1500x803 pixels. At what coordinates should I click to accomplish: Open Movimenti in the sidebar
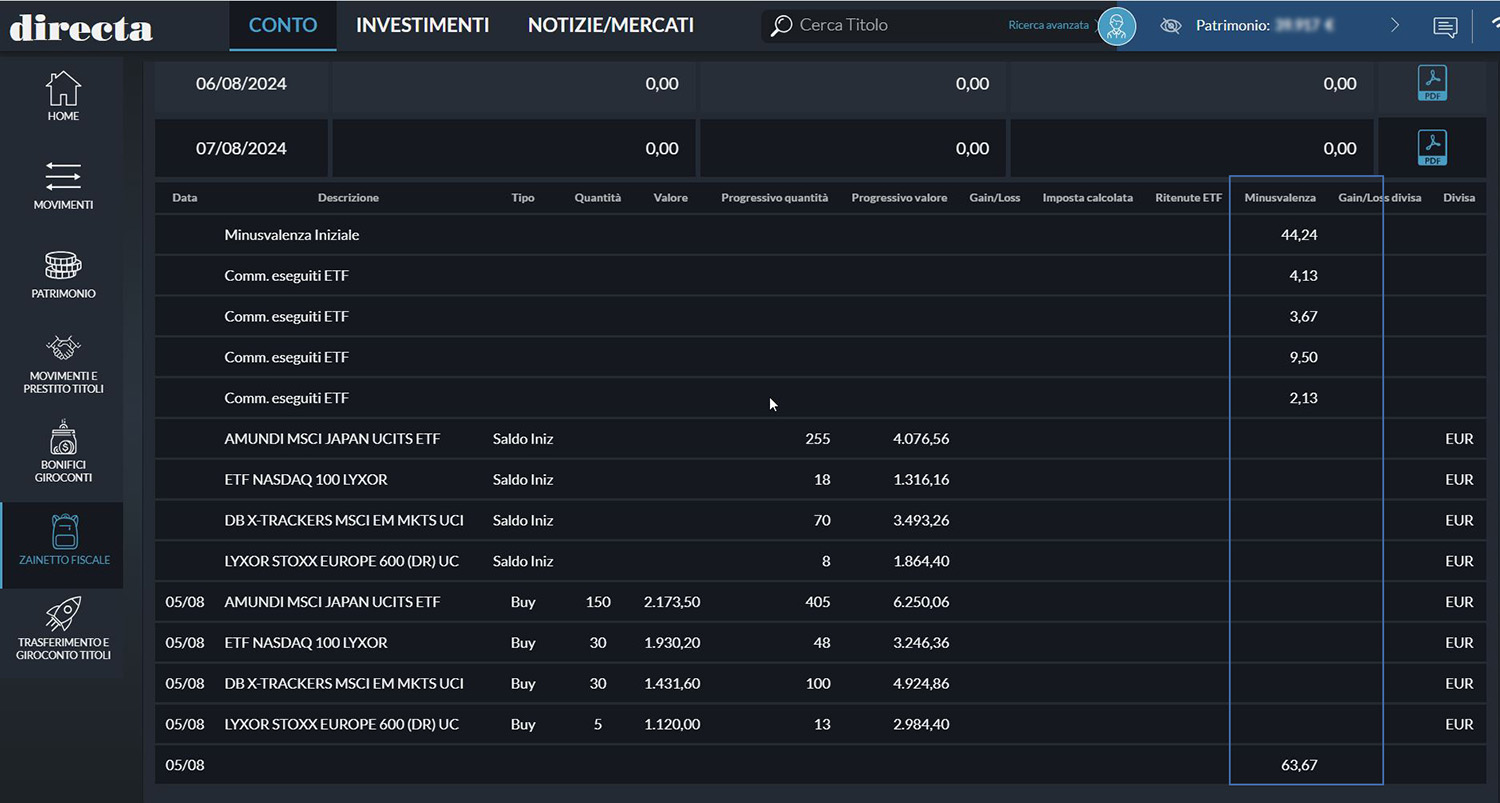point(62,186)
